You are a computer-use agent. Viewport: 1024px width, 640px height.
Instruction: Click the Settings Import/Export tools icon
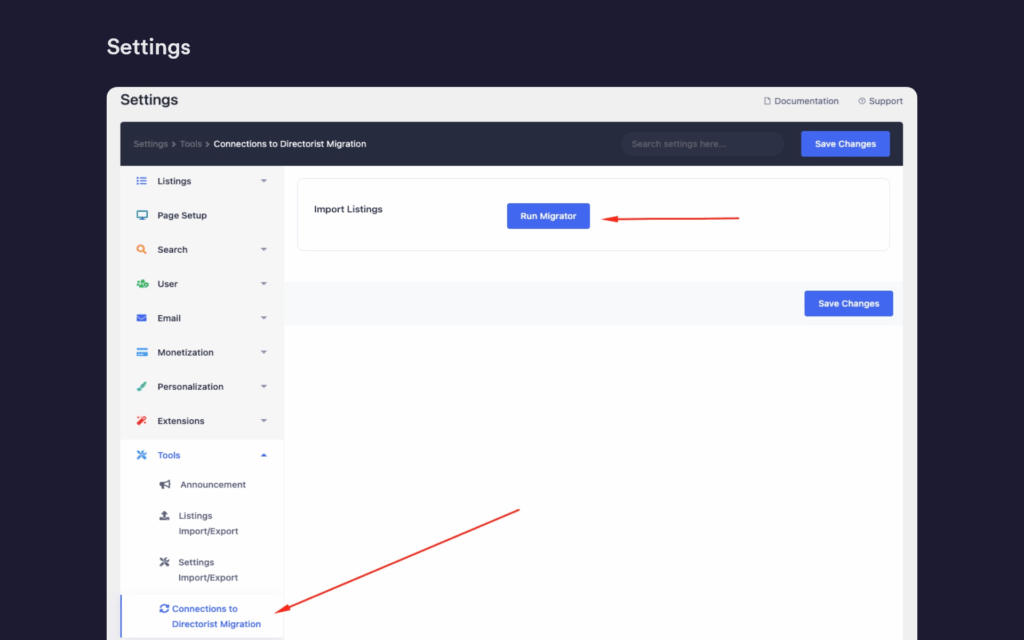pyautogui.click(x=165, y=562)
